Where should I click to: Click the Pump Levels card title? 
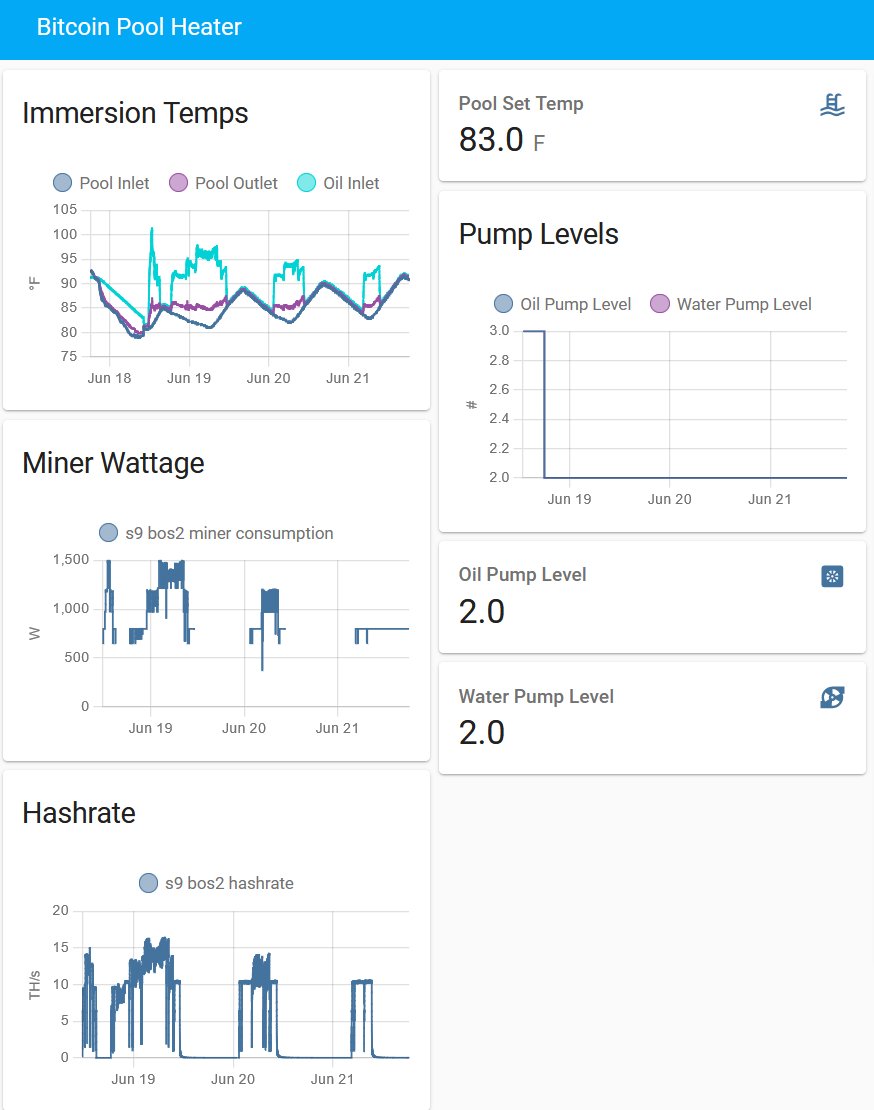(539, 234)
